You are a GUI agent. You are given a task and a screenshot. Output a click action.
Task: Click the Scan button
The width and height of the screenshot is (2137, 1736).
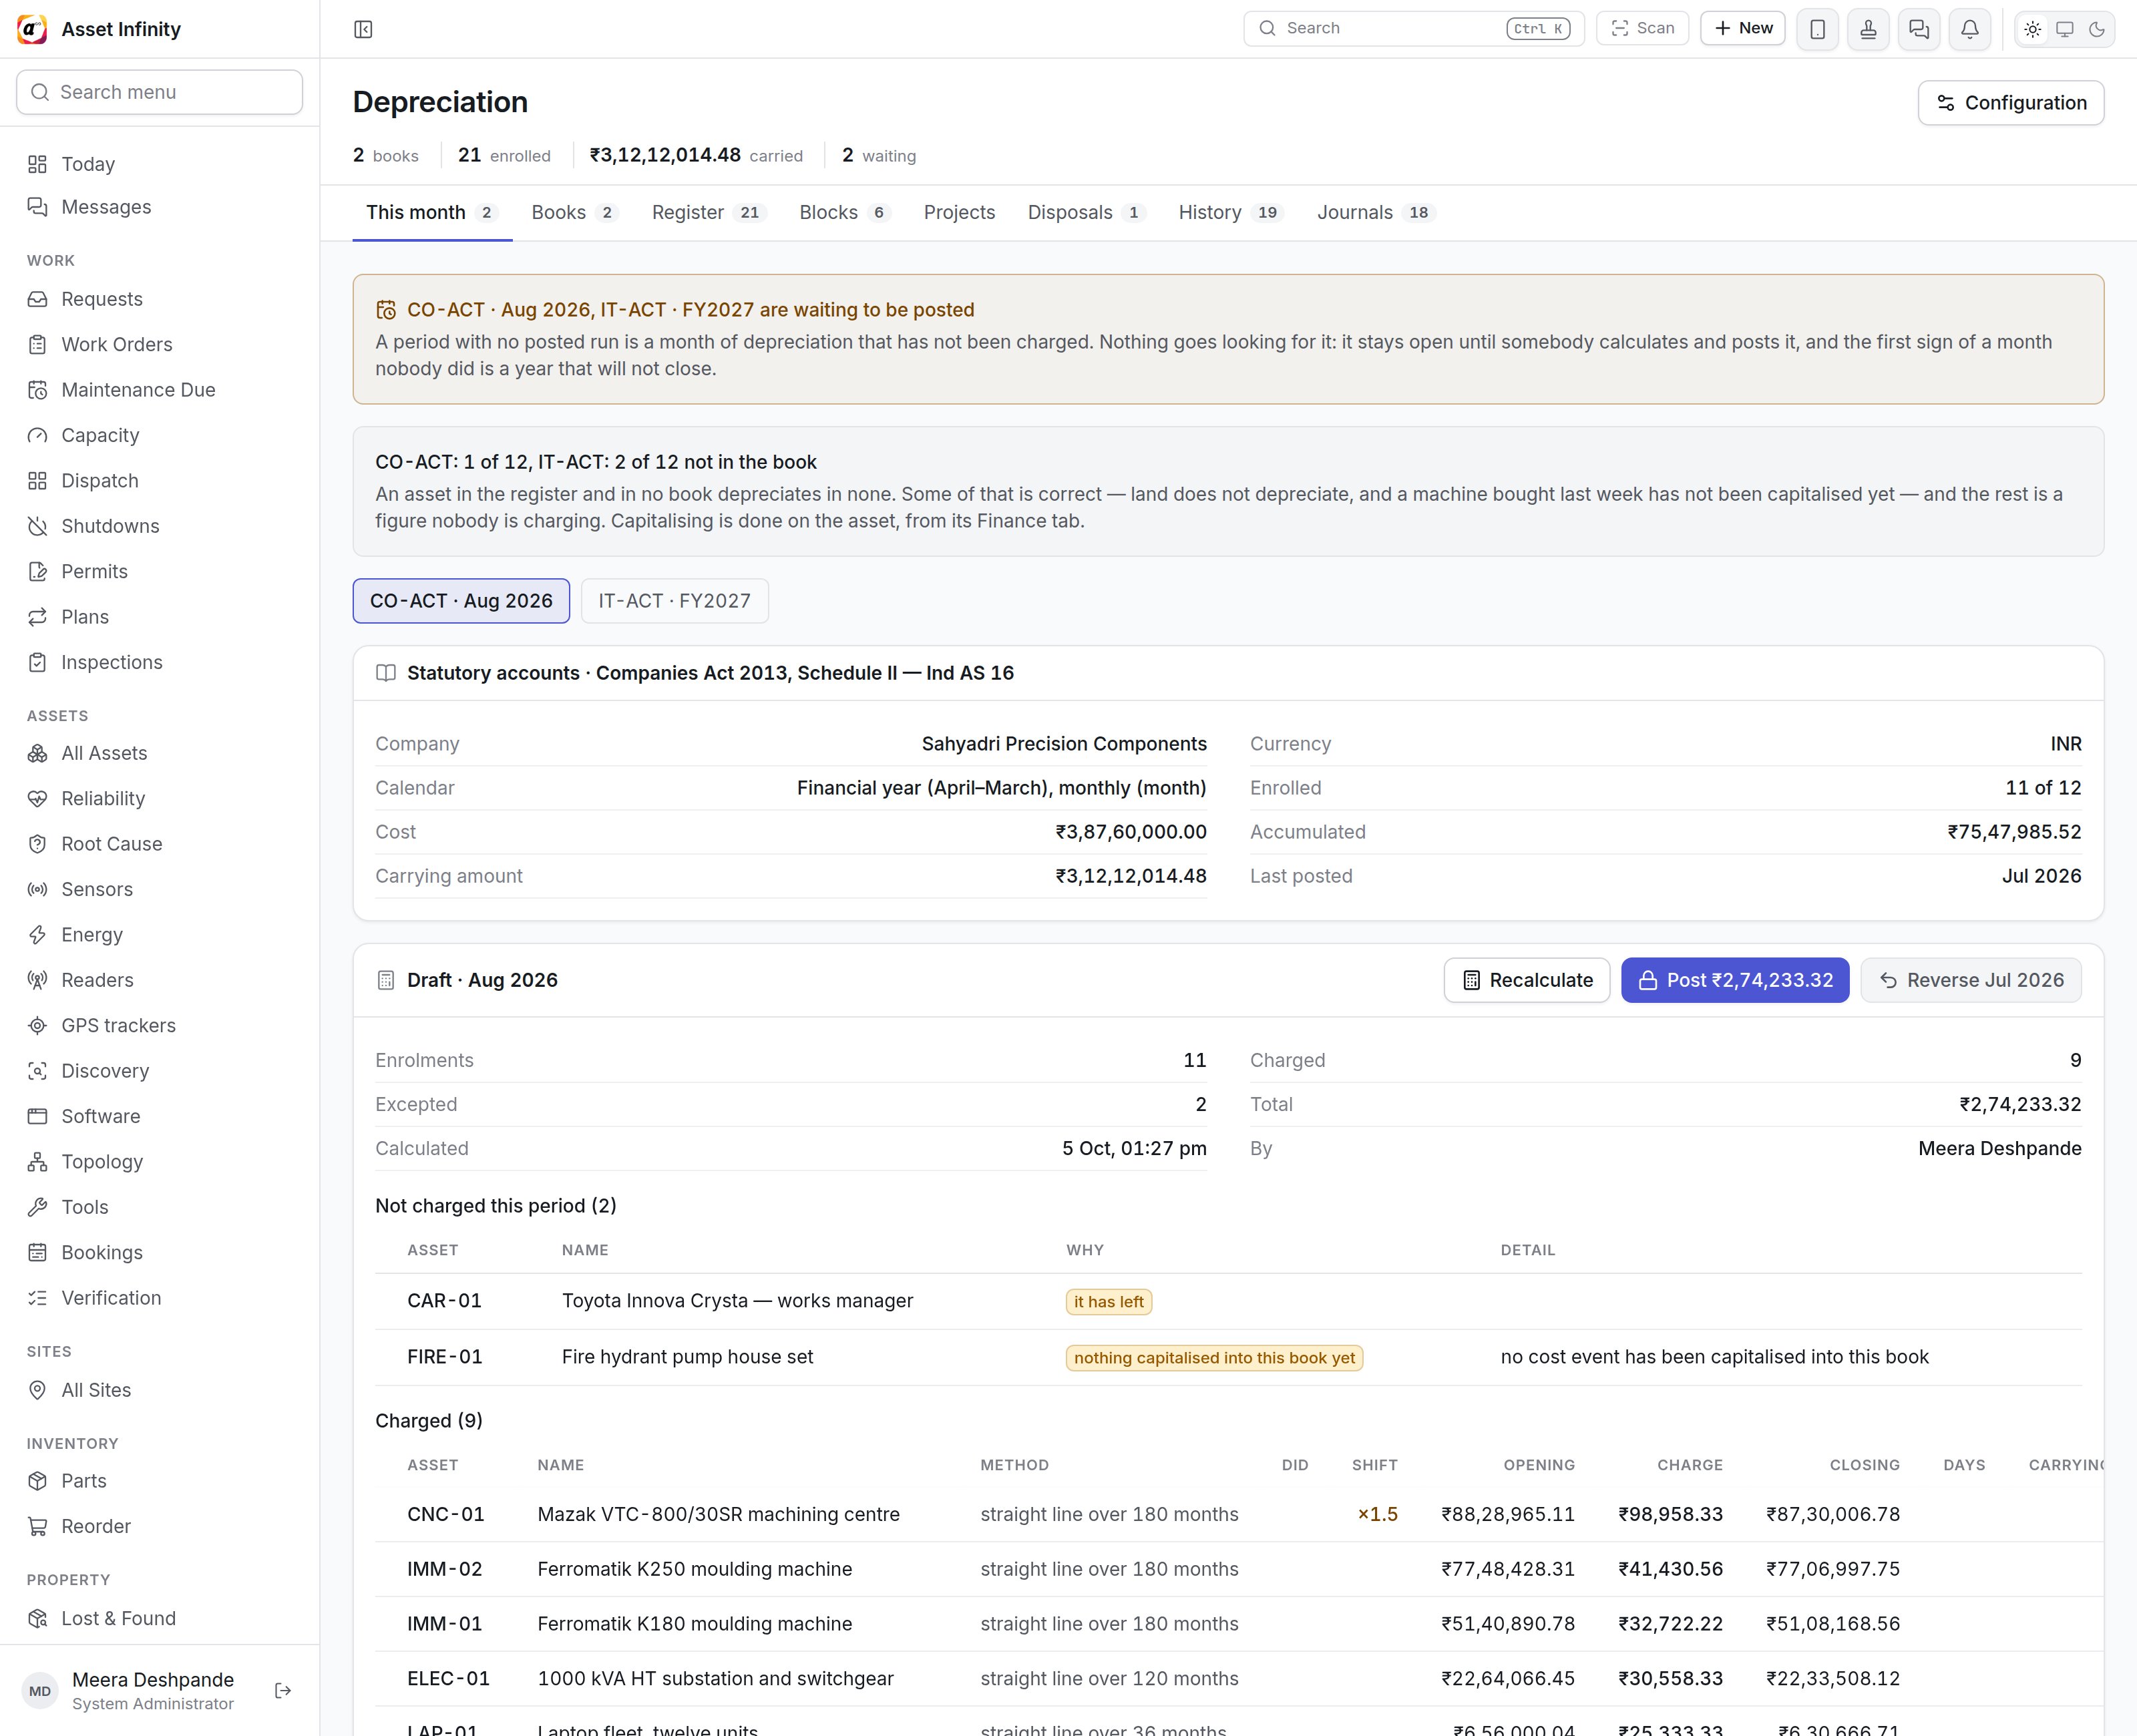(1642, 28)
